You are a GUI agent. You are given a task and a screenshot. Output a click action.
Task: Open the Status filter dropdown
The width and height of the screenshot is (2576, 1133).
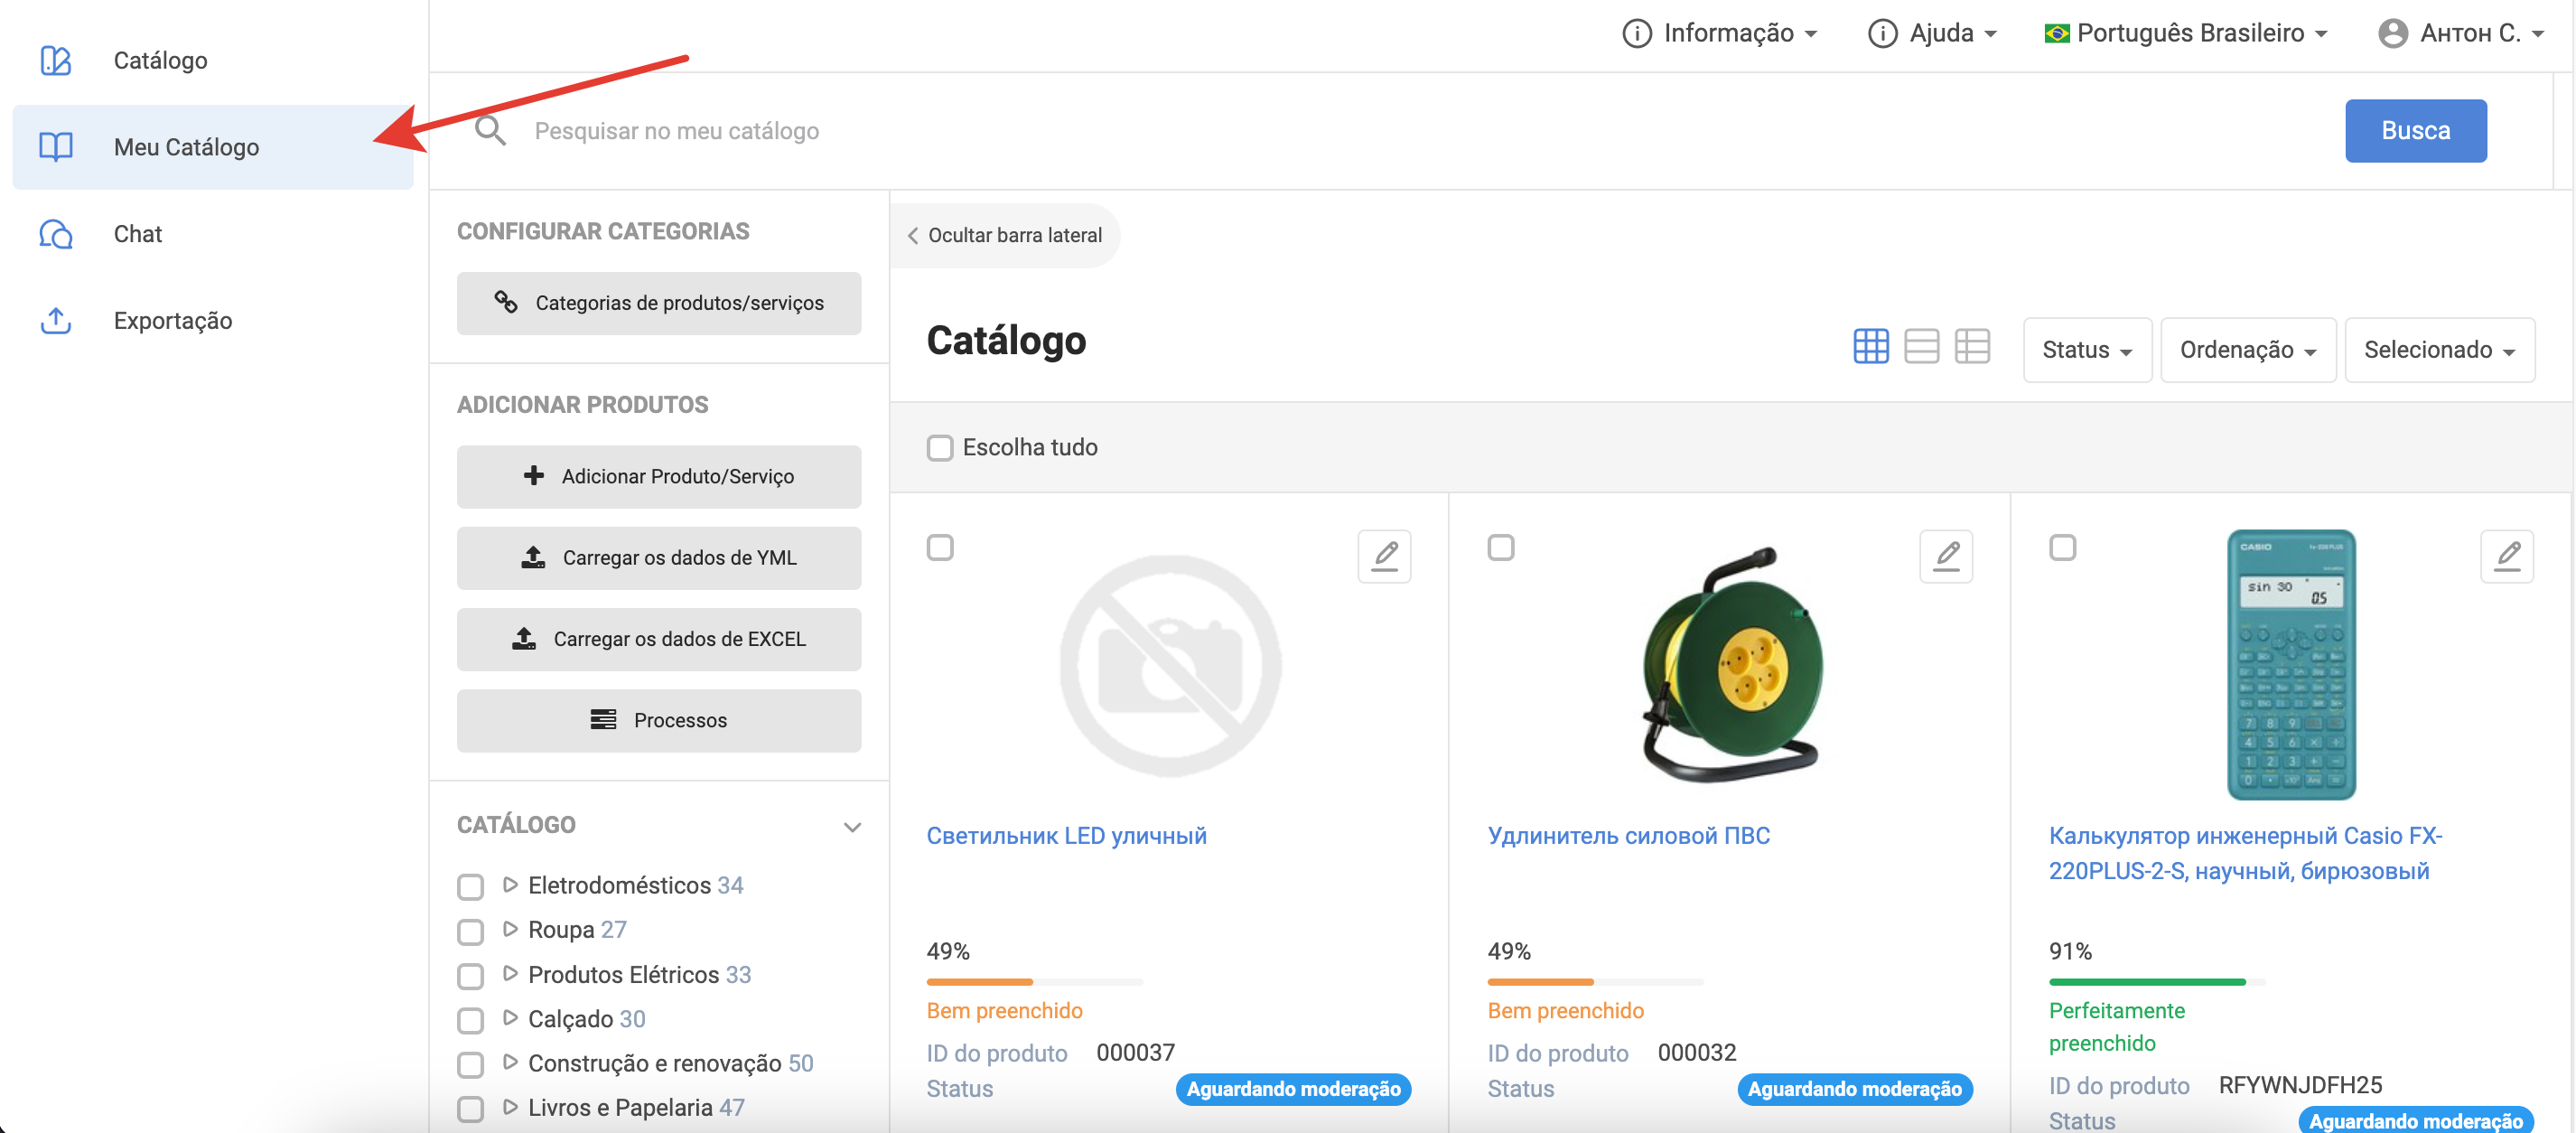pos(2086,350)
